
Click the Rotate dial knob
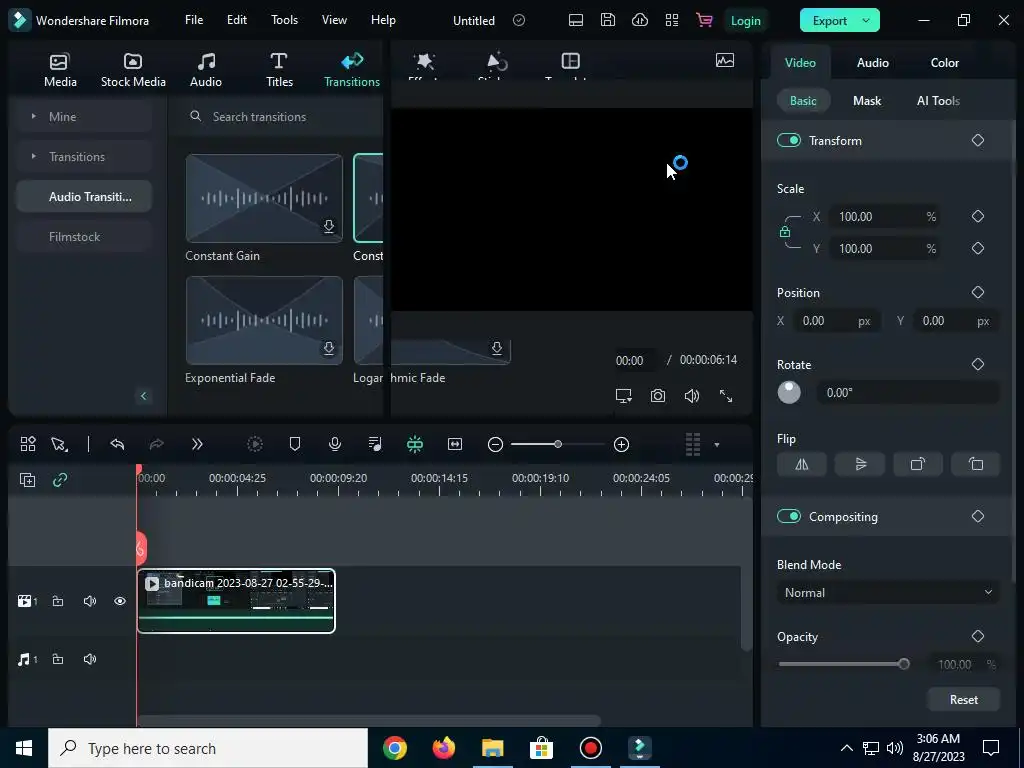tap(789, 392)
